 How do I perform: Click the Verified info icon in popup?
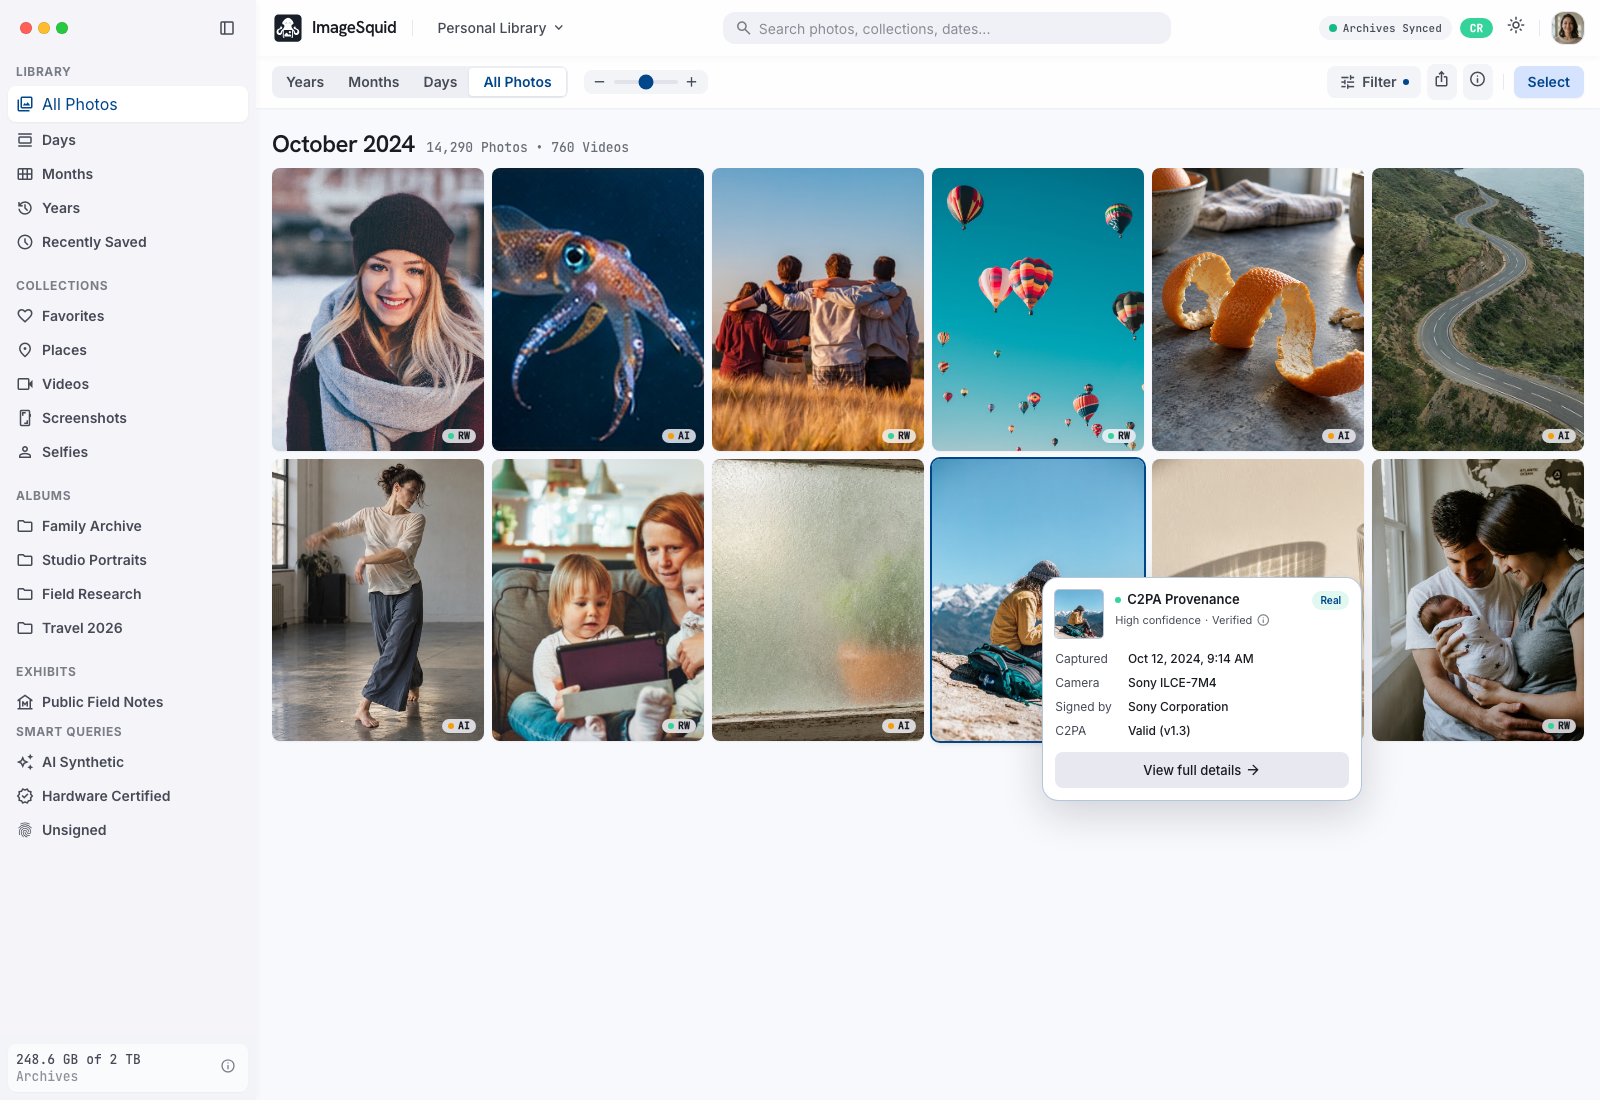pos(1263,620)
